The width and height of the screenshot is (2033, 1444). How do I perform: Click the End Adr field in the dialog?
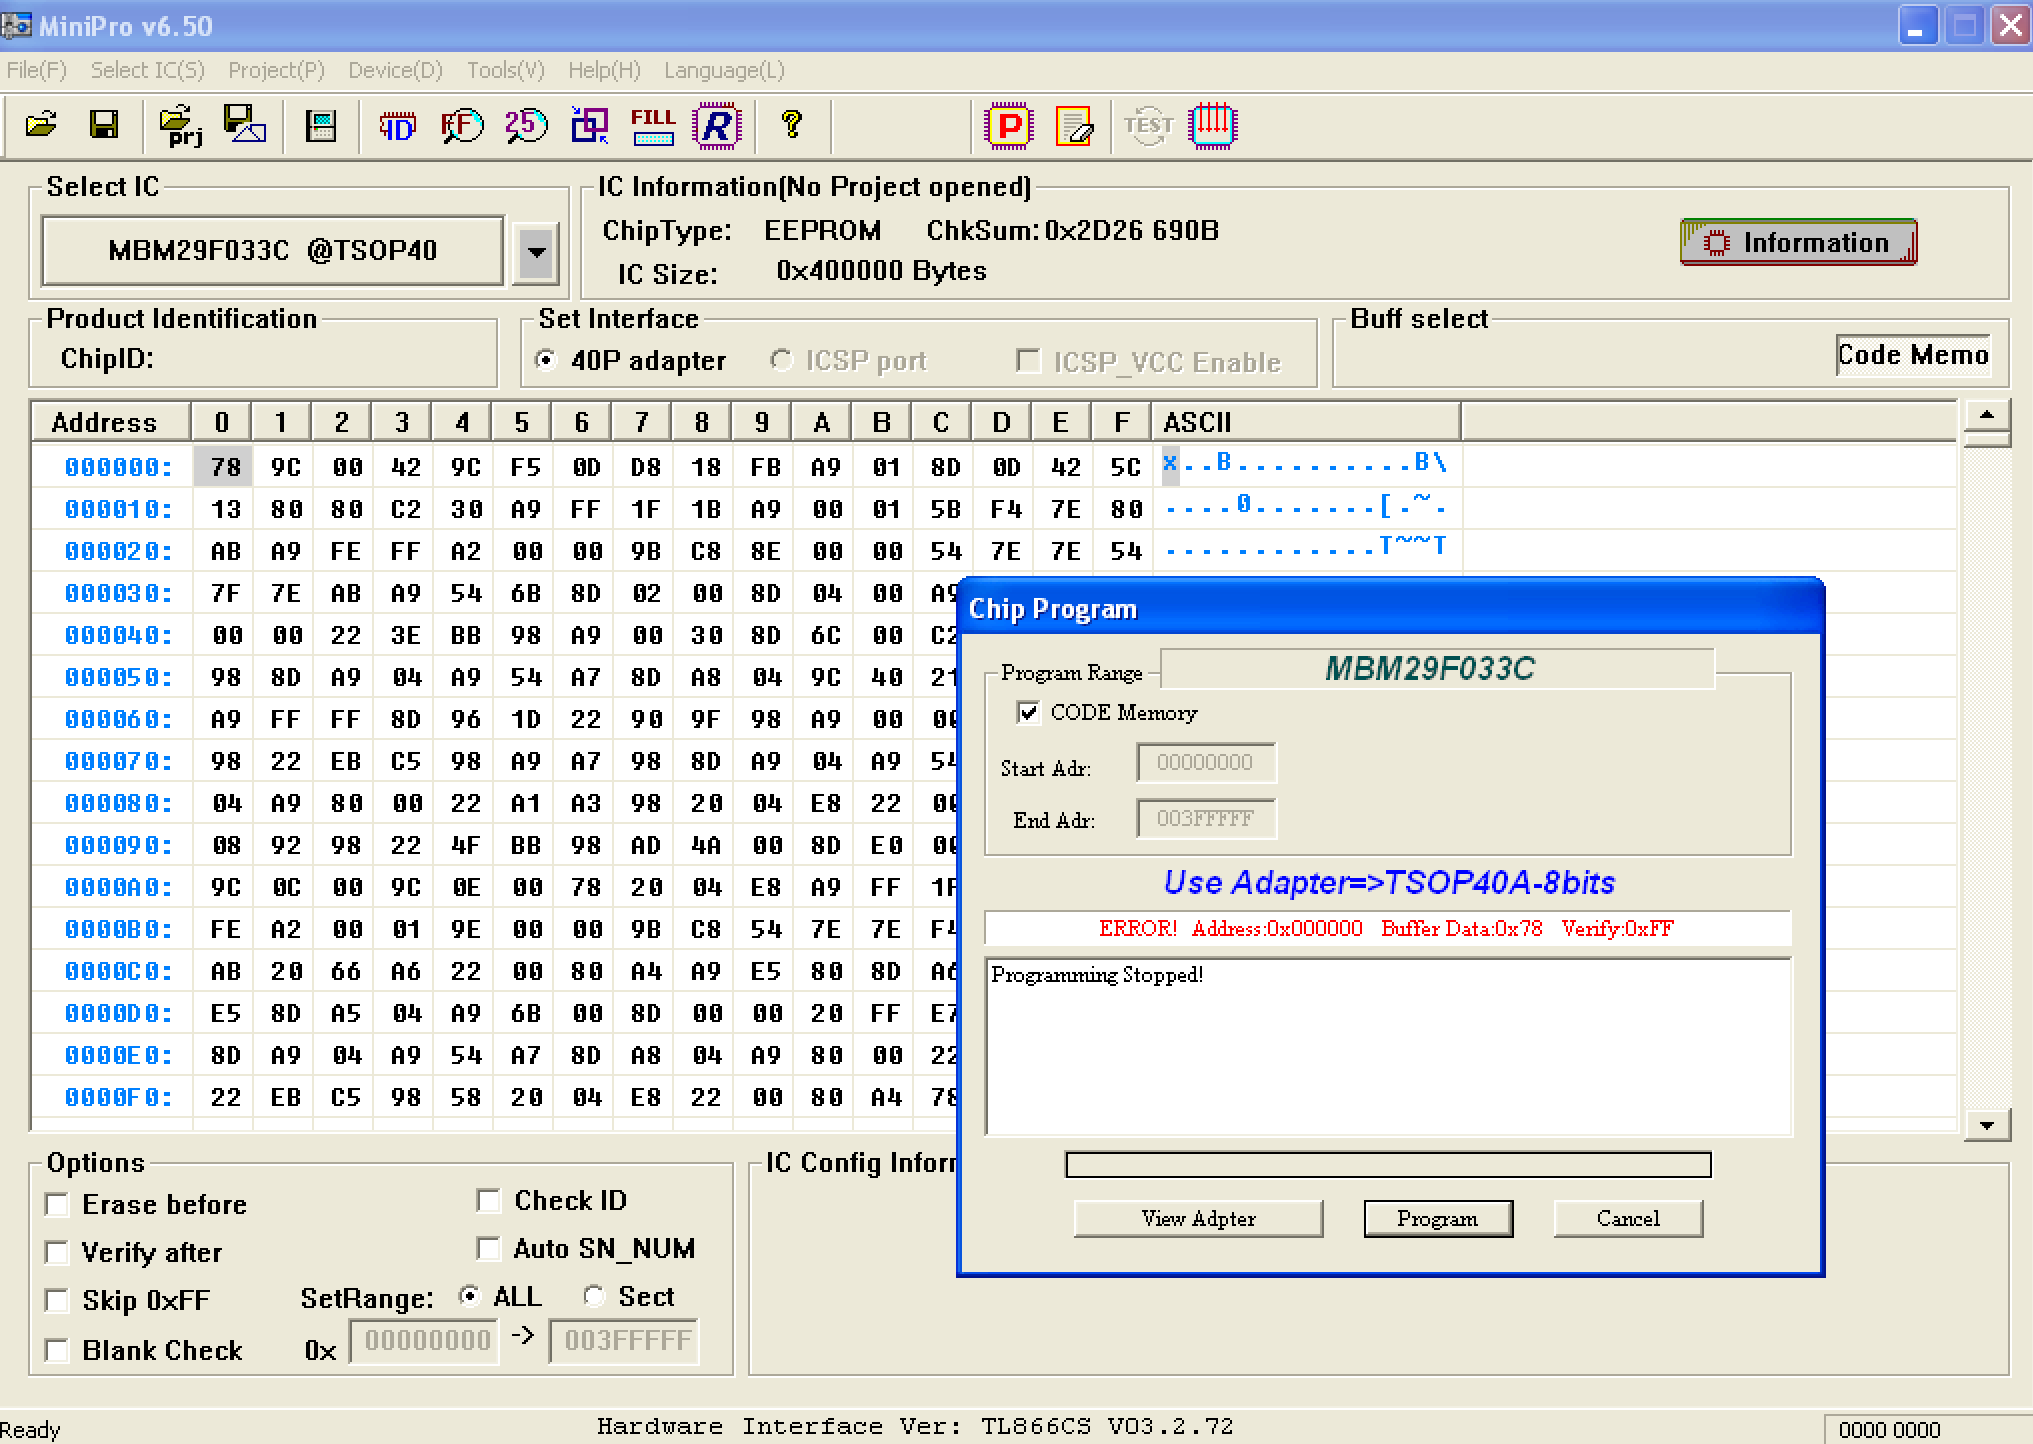(1206, 818)
